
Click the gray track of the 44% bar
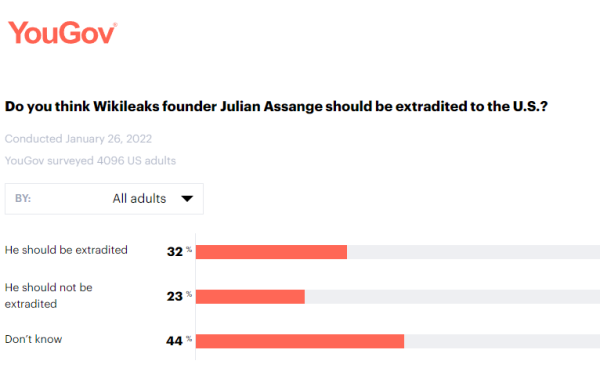(x=502, y=341)
